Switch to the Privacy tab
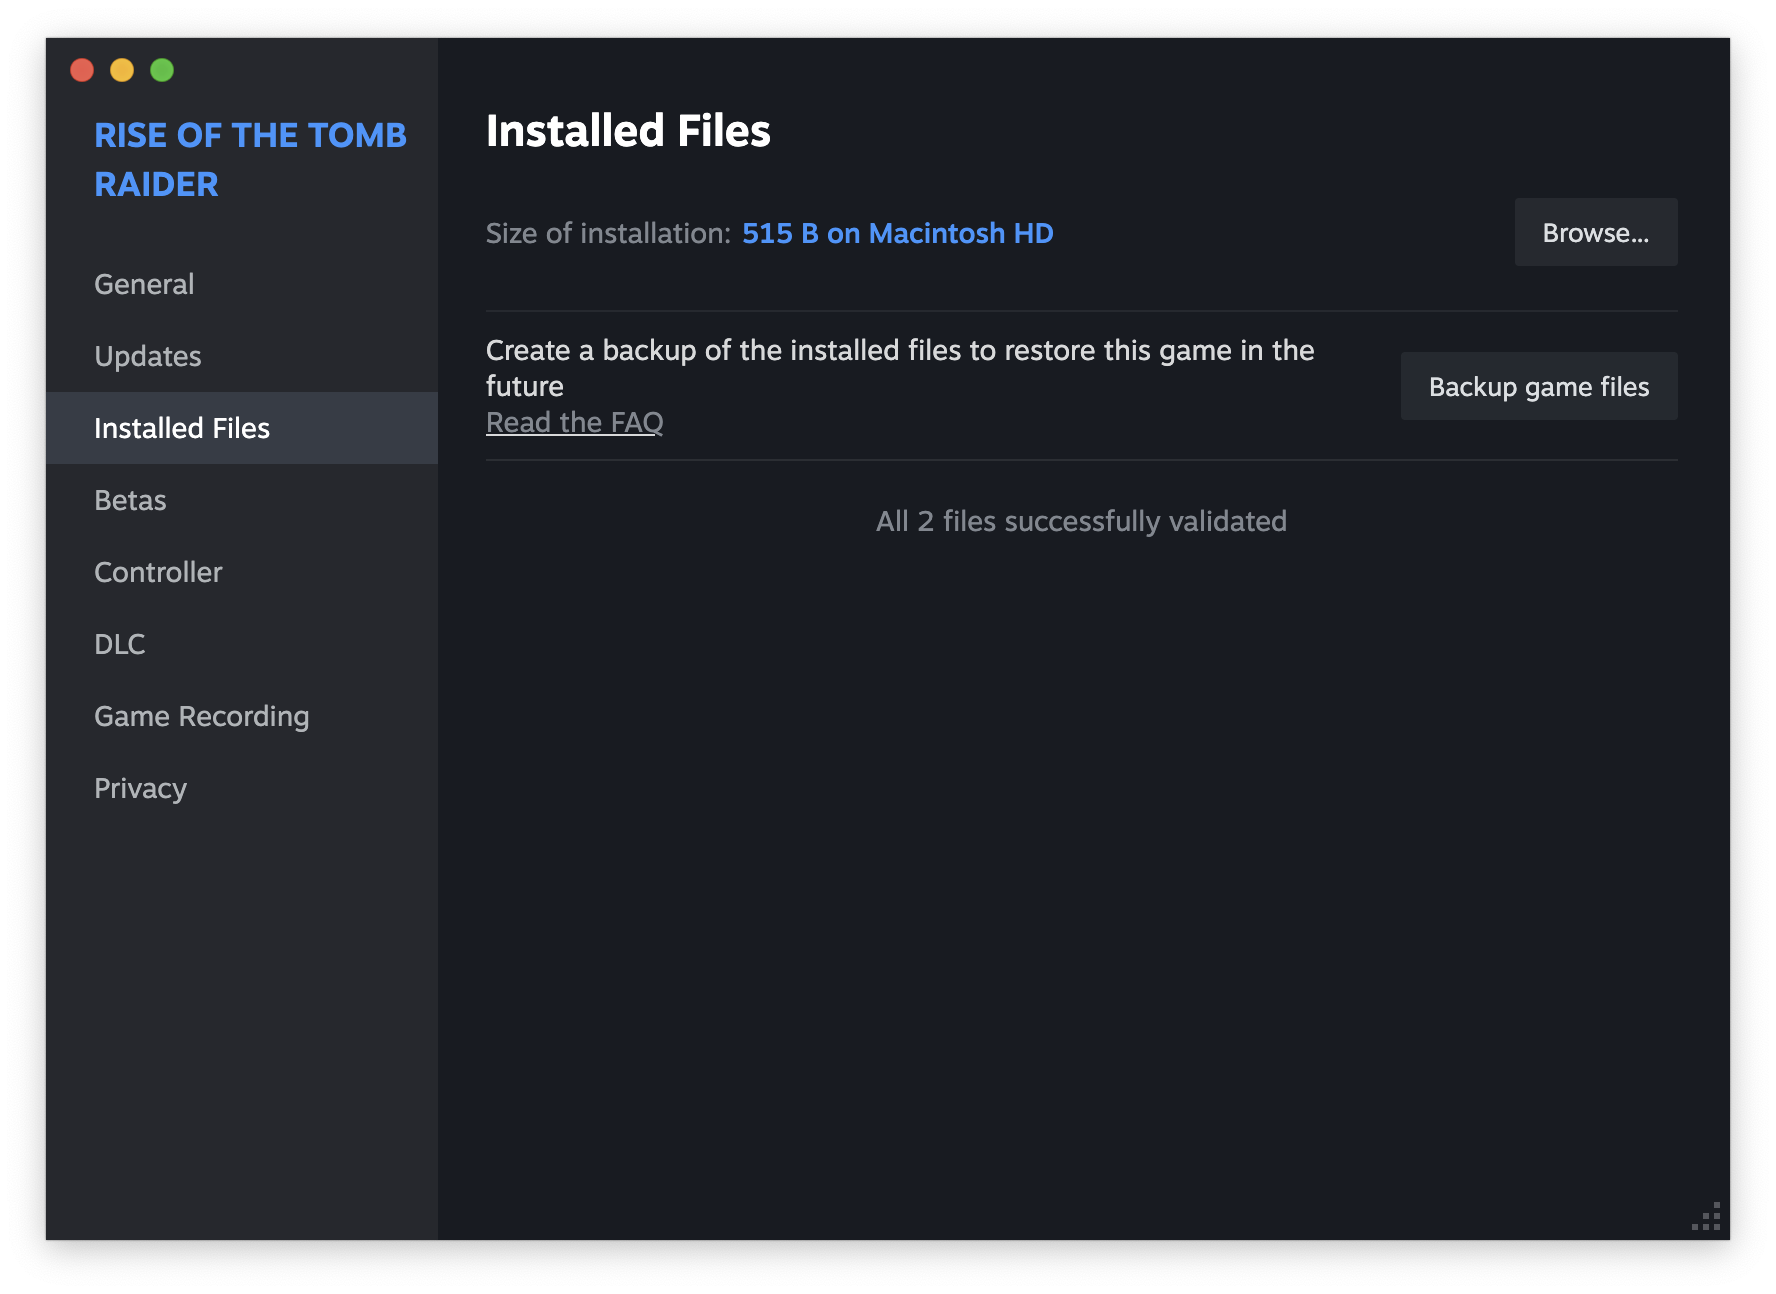The height and width of the screenshot is (1294, 1776). (x=140, y=788)
